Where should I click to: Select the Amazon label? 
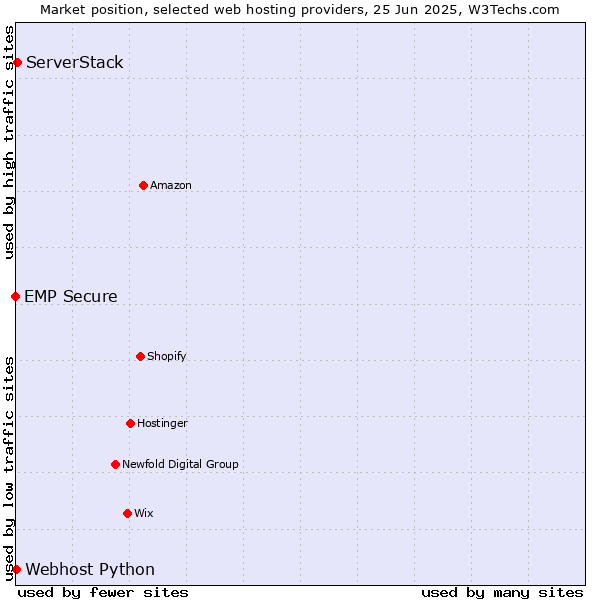(171, 185)
